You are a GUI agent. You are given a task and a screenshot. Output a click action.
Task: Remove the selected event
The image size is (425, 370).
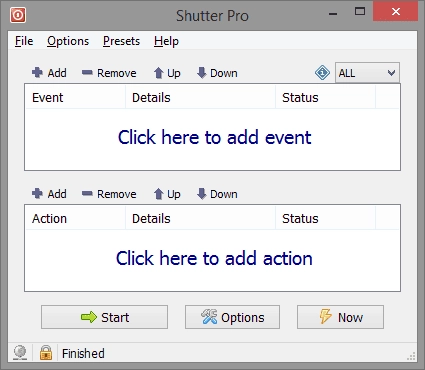point(109,73)
